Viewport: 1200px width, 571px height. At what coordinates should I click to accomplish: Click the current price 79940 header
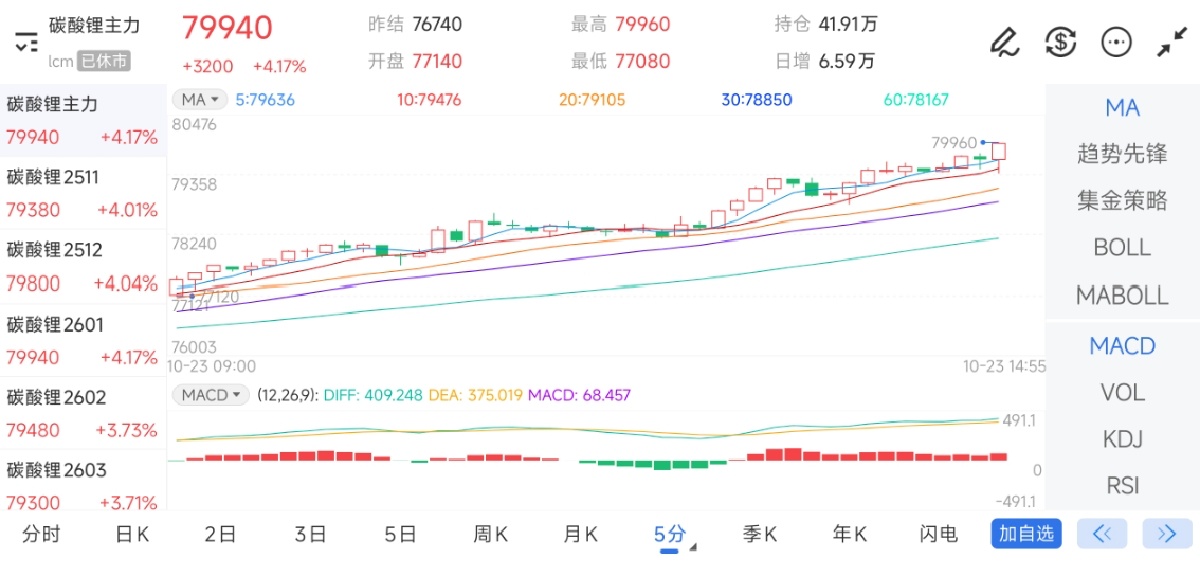point(227,28)
